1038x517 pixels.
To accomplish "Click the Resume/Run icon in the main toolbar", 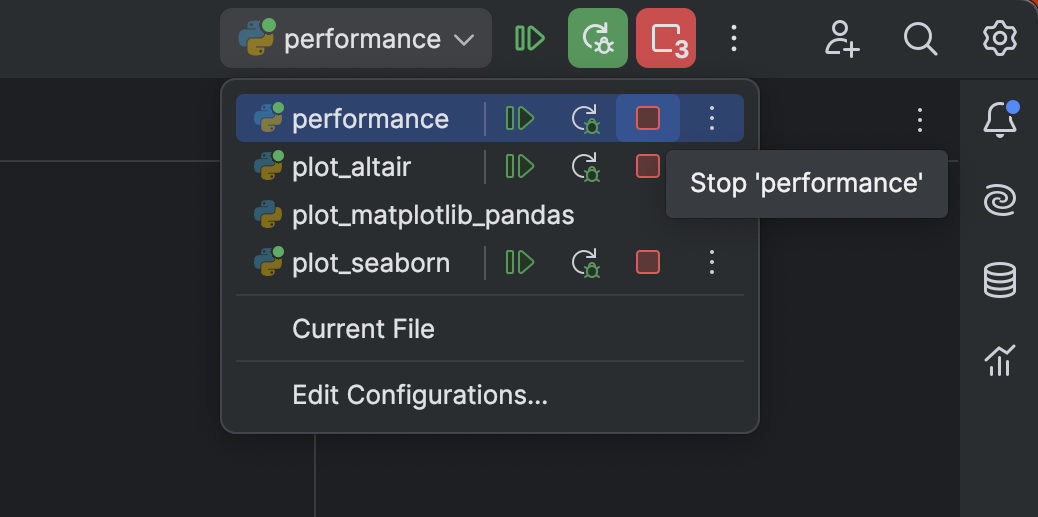I will 530,39.
